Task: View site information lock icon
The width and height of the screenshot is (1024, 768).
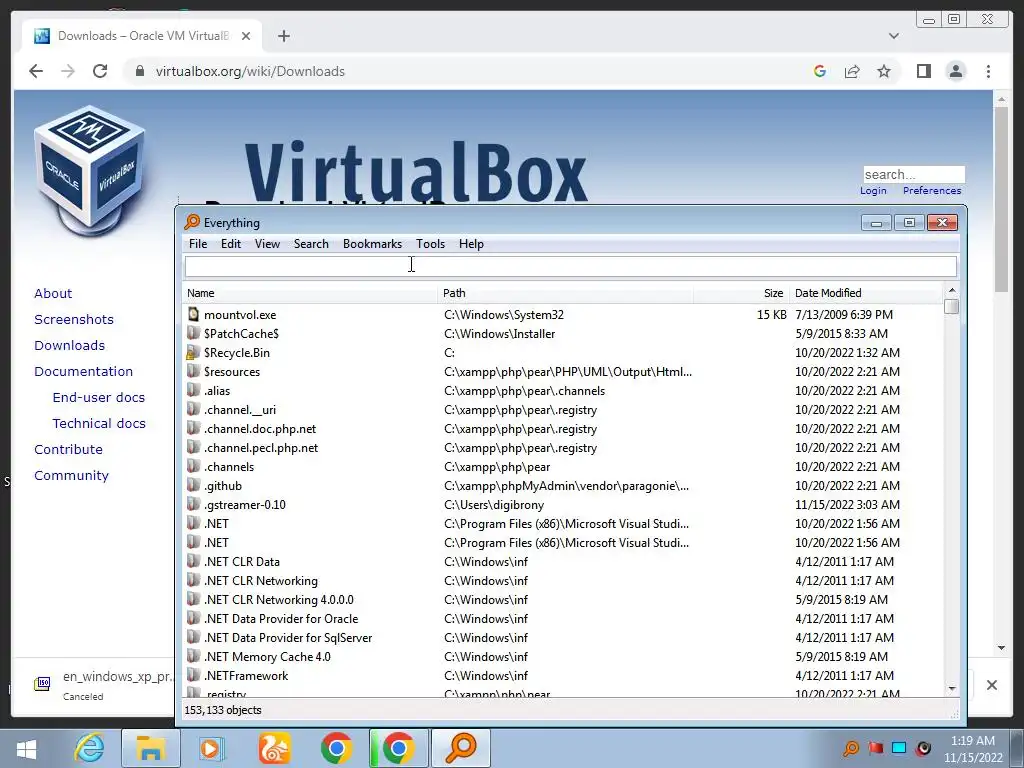Action: (x=139, y=71)
